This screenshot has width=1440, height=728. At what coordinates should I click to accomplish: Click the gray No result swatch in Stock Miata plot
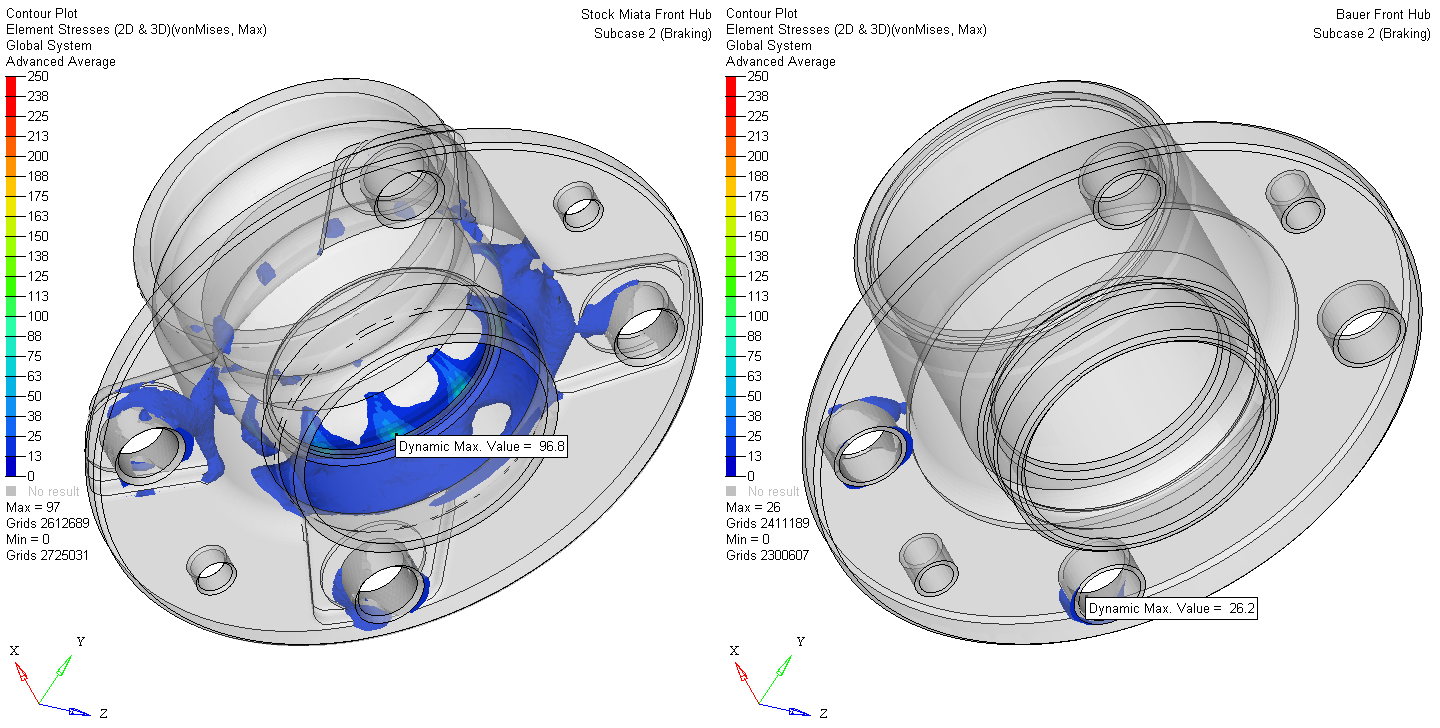coord(11,491)
